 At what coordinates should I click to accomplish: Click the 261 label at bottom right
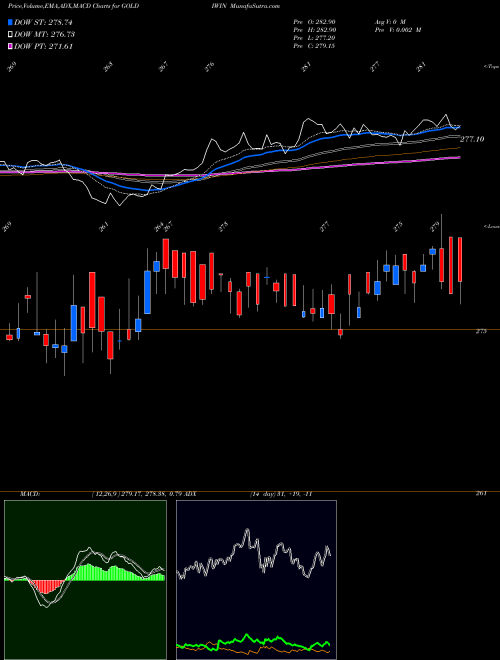(481, 493)
